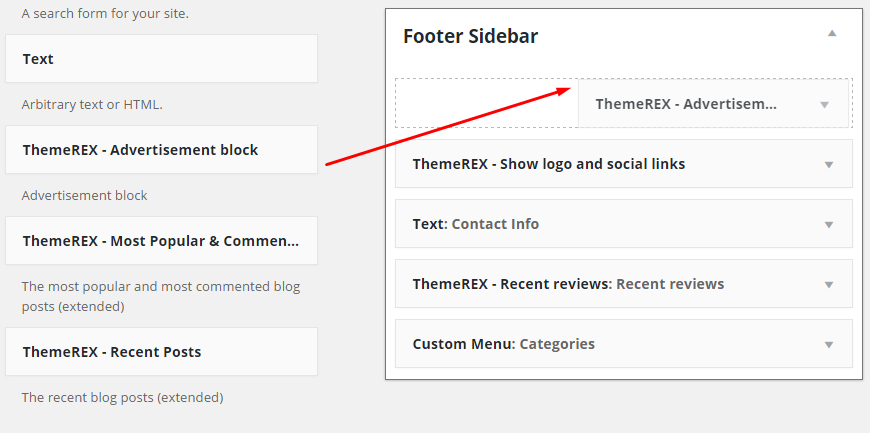Expand Show logo and social links arrow

pyautogui.click(x=829, y=164)
